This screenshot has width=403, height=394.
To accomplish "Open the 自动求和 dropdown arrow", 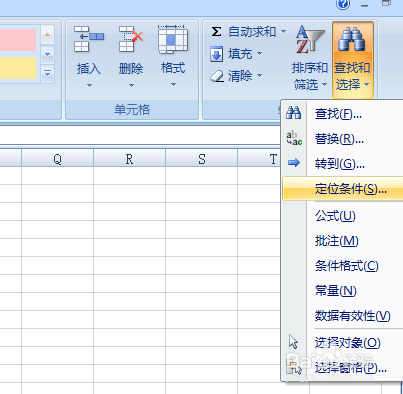I will 283,32.
